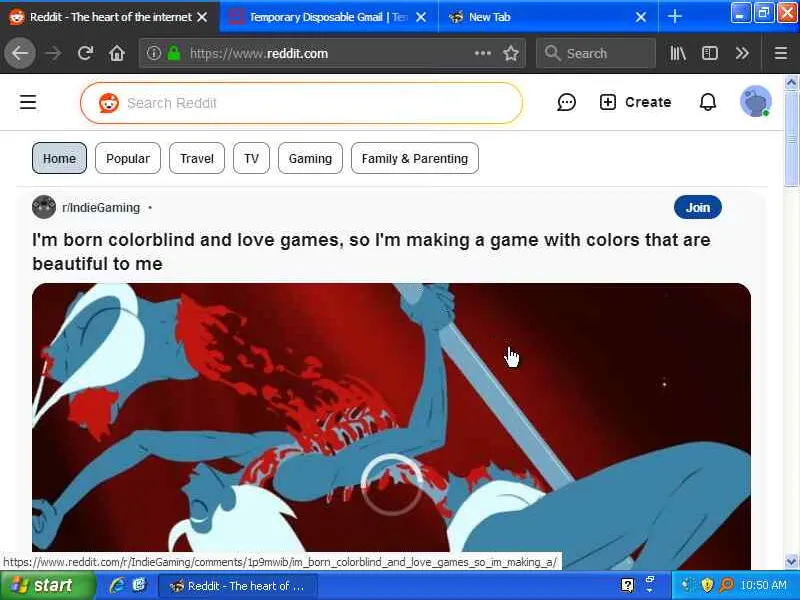This screenshot has width=800, height=600.
Task: Open a new browser tab with plus button
Action: (x=674, y=17)
